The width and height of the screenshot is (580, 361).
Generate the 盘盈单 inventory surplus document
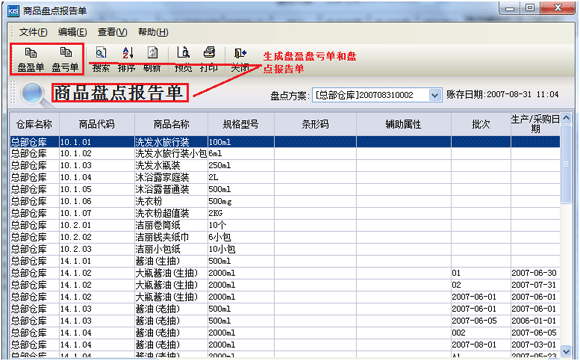pos(31,59)
